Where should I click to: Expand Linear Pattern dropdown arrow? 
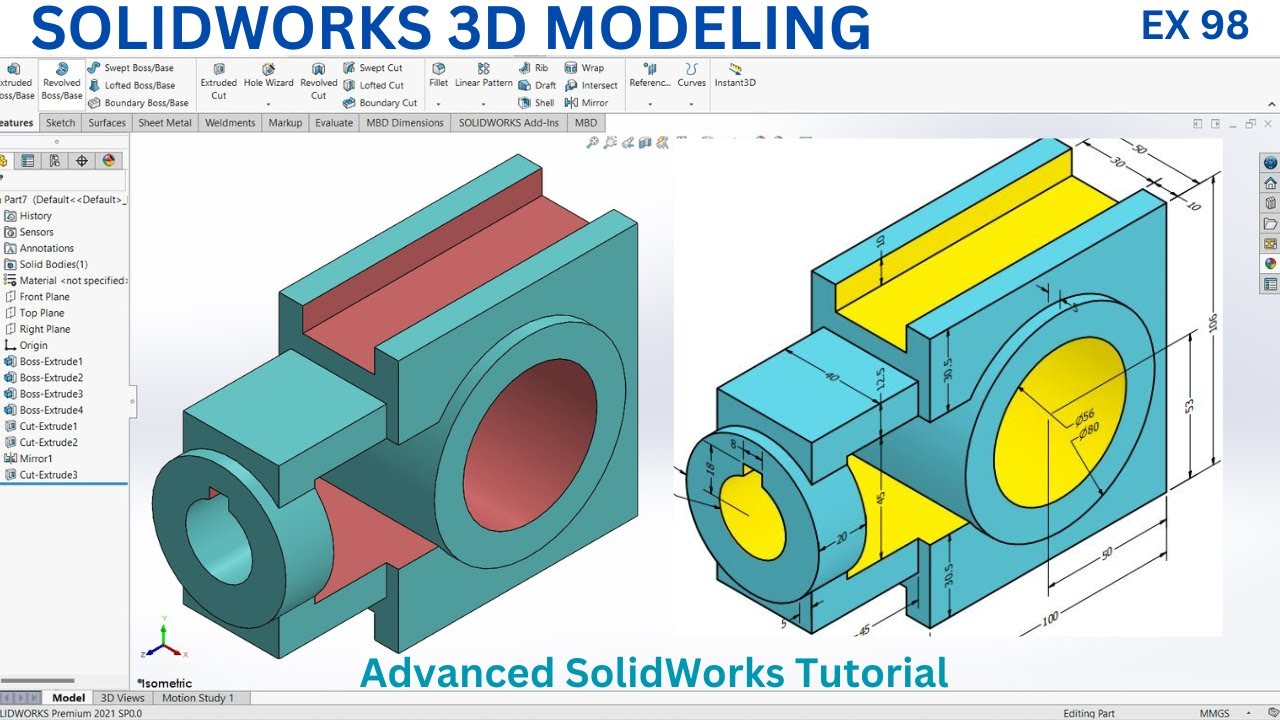coord(483,103)
